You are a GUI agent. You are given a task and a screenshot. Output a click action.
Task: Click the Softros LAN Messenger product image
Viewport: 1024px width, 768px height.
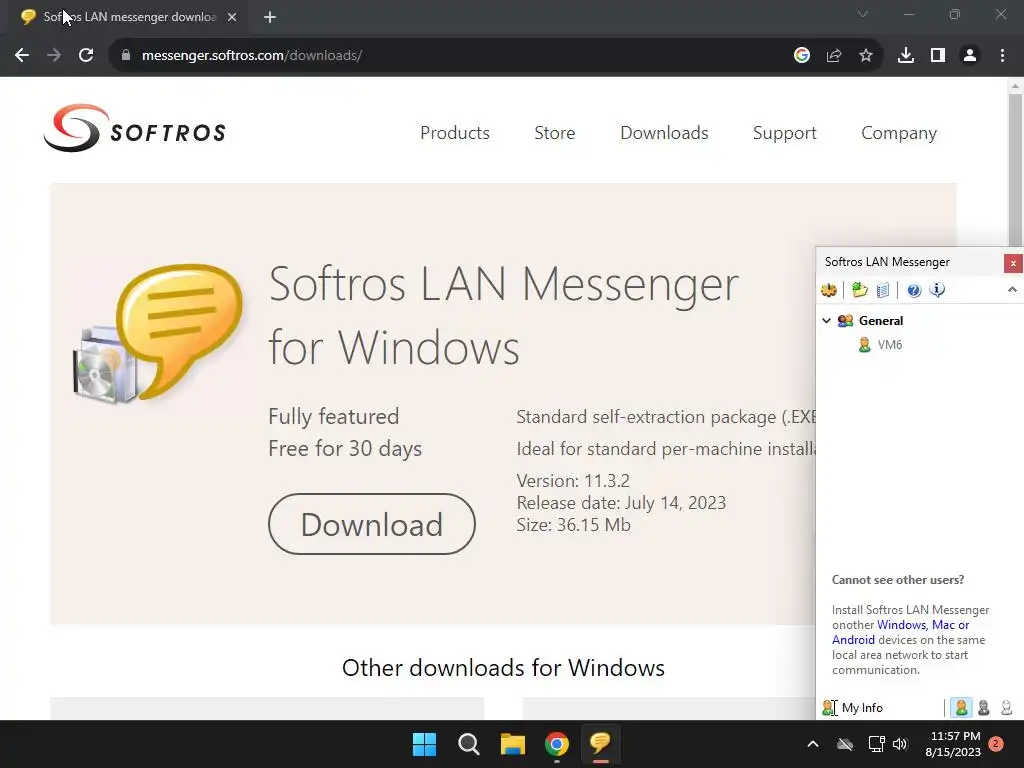(159, 334)
